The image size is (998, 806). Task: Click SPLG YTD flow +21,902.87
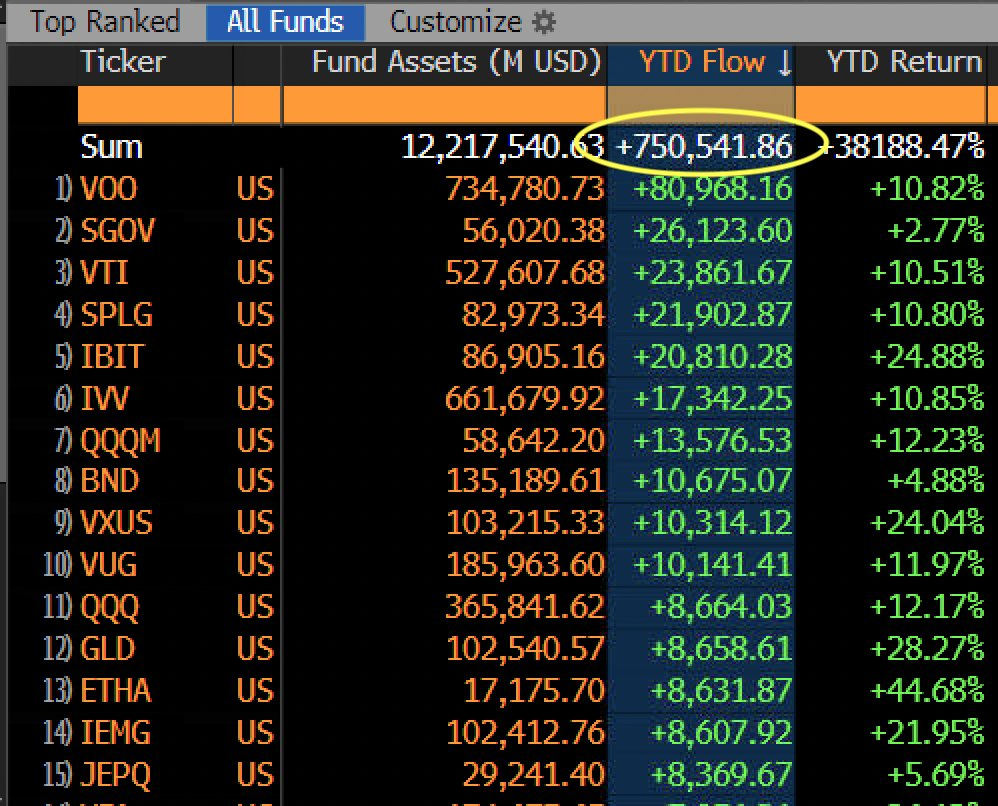click(x=713, y=315)
